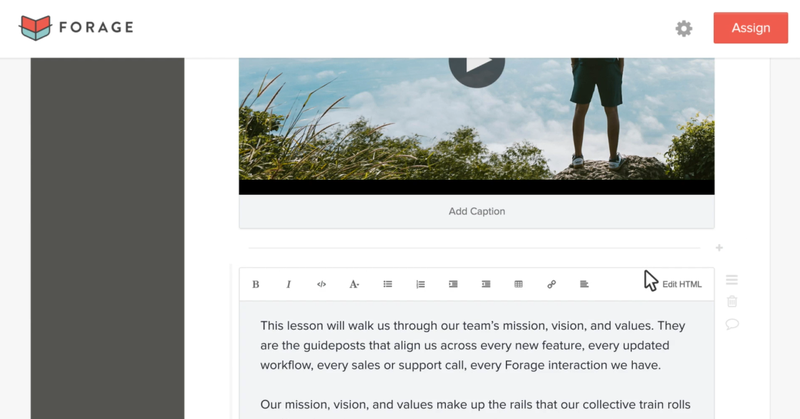Click the indent icon

tap(486, 284)
